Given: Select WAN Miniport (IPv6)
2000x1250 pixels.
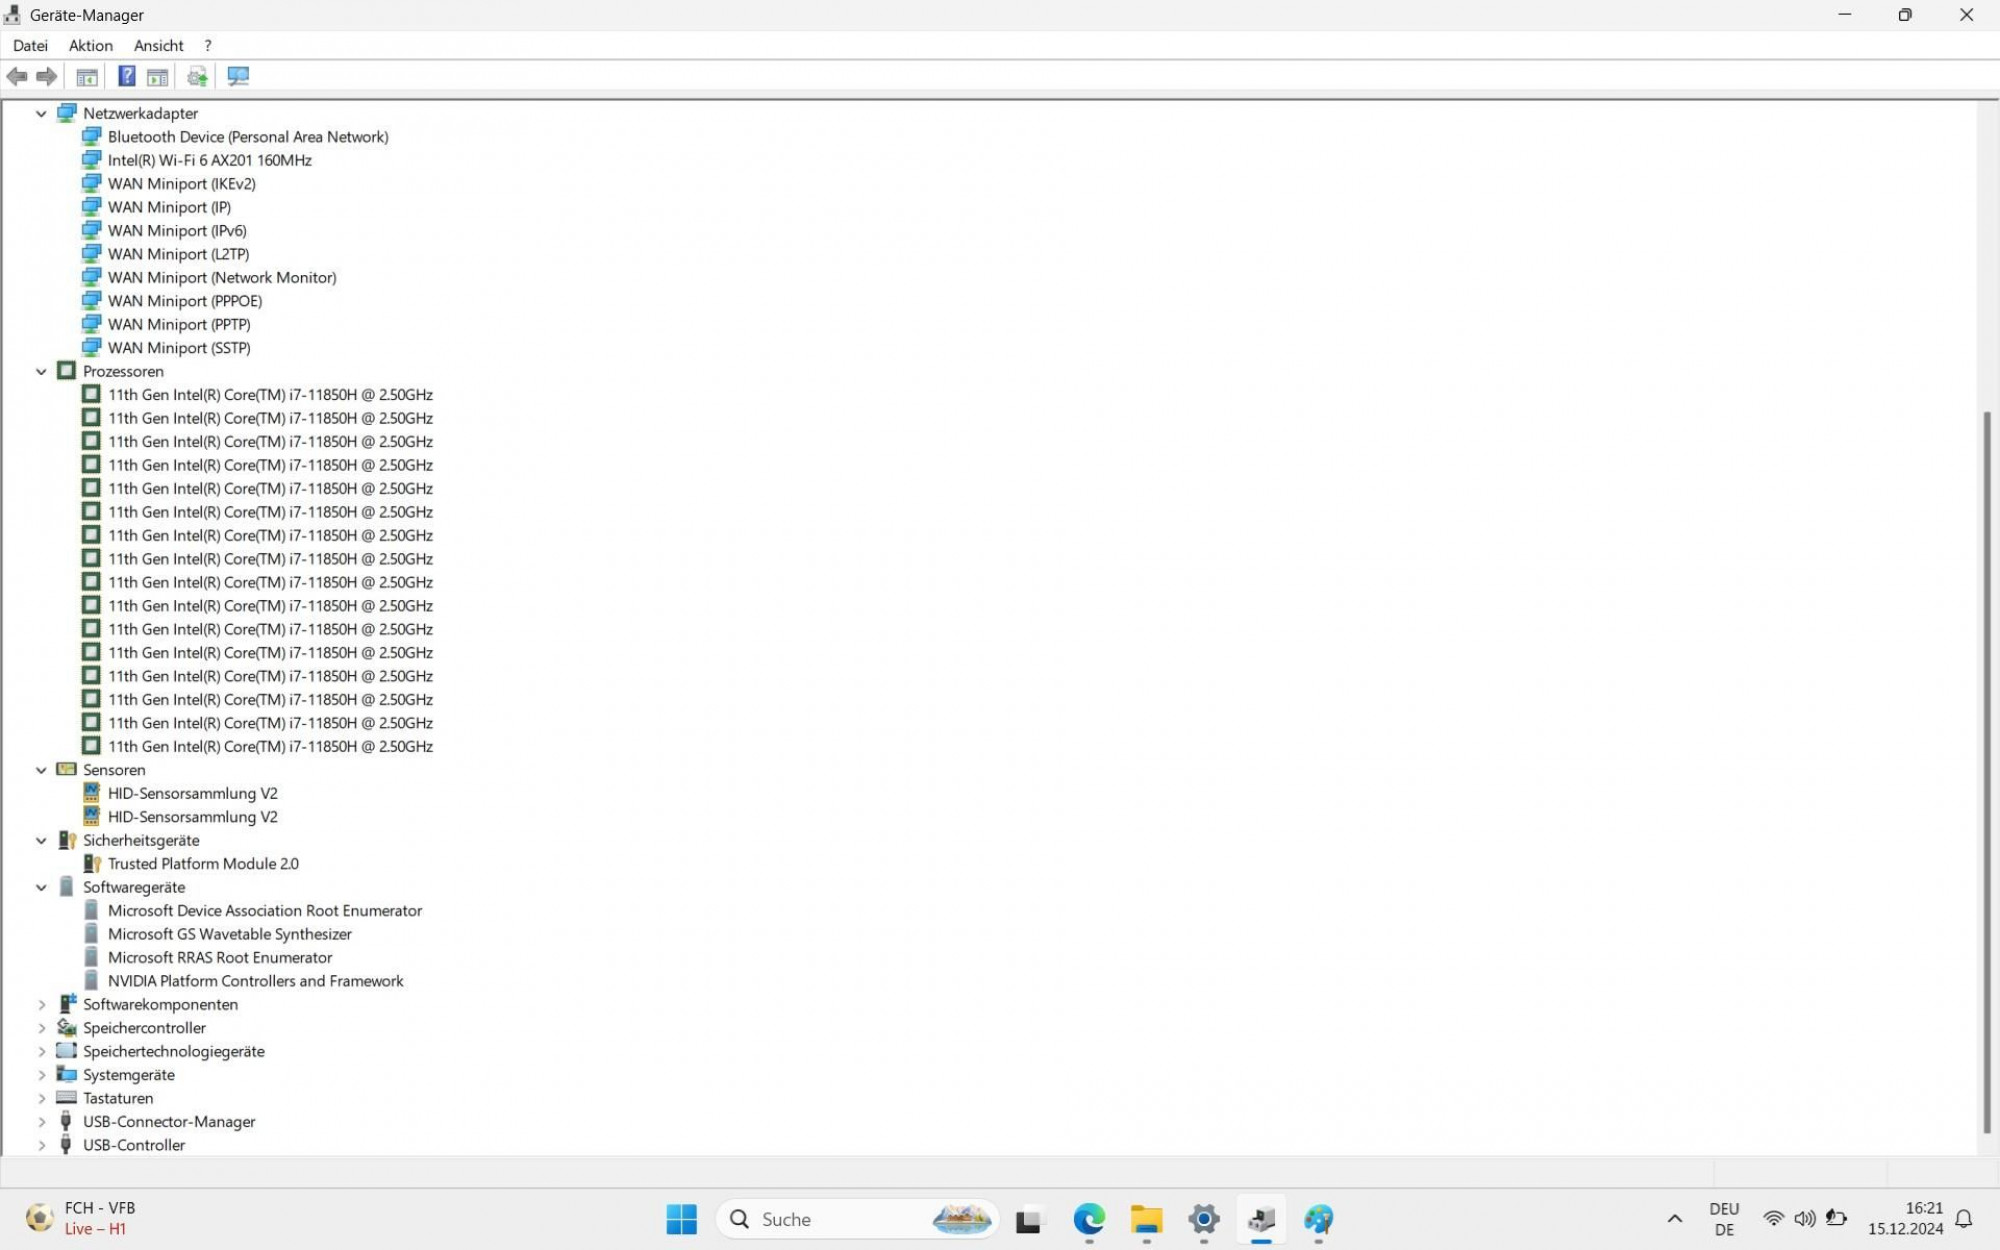Looking at the screenshot, I should click(x=177, y=231).
